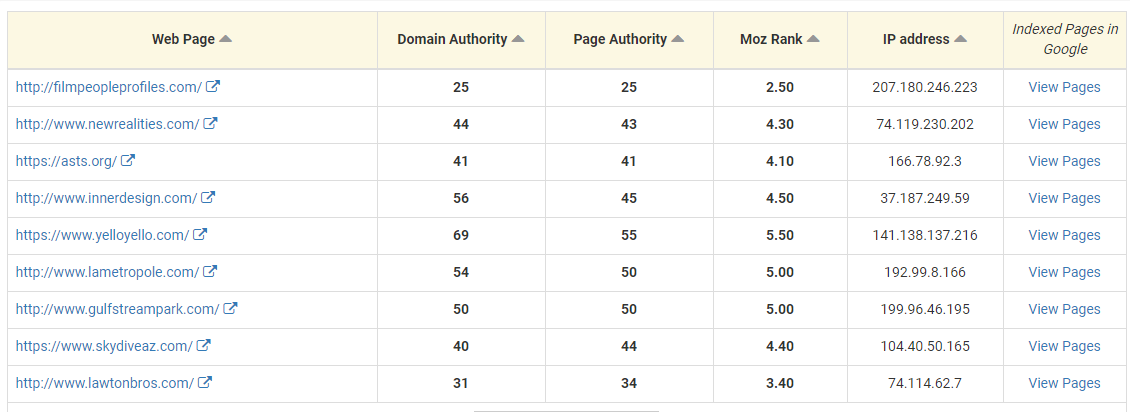Sort by Domain Authority arrow
Image resolution: width=1130 pixels, height=412 pixels.
[x=518, y=39]
